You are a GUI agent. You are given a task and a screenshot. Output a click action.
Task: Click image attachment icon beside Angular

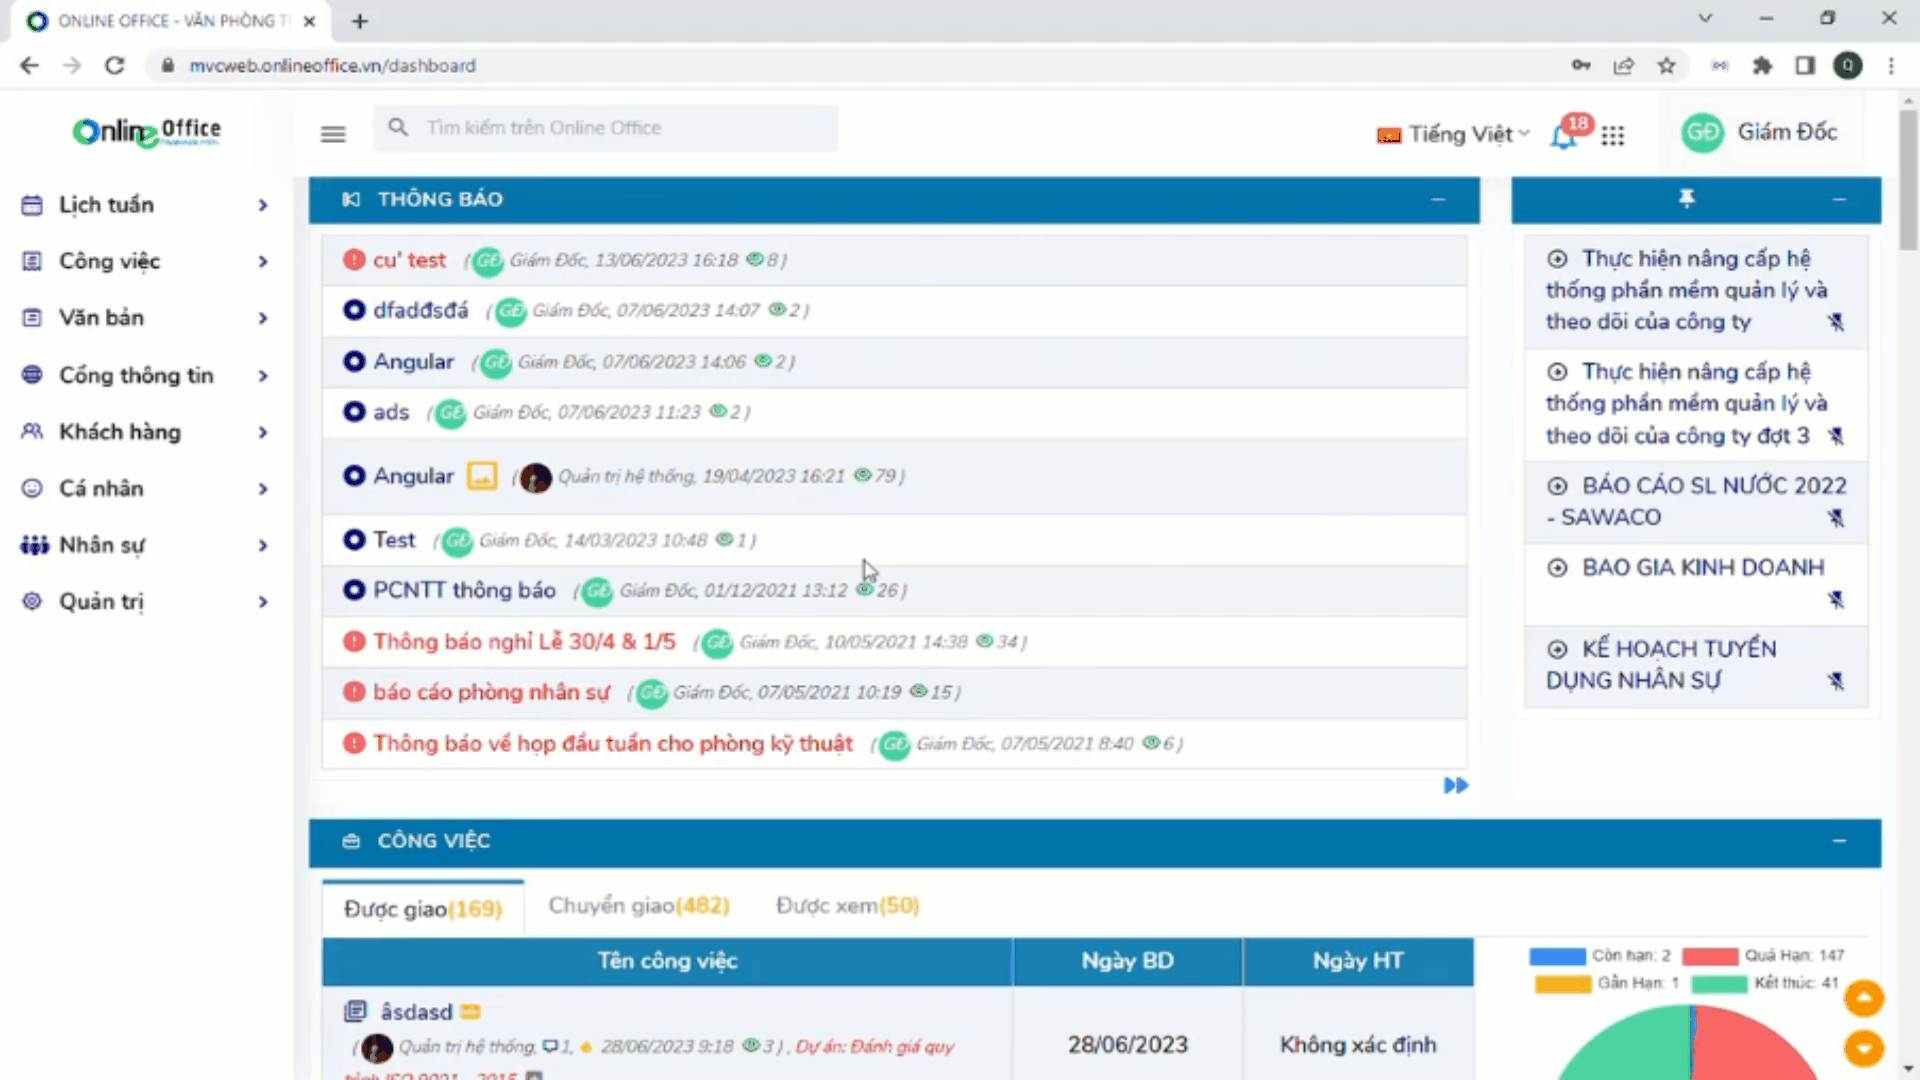coord(482,476)
